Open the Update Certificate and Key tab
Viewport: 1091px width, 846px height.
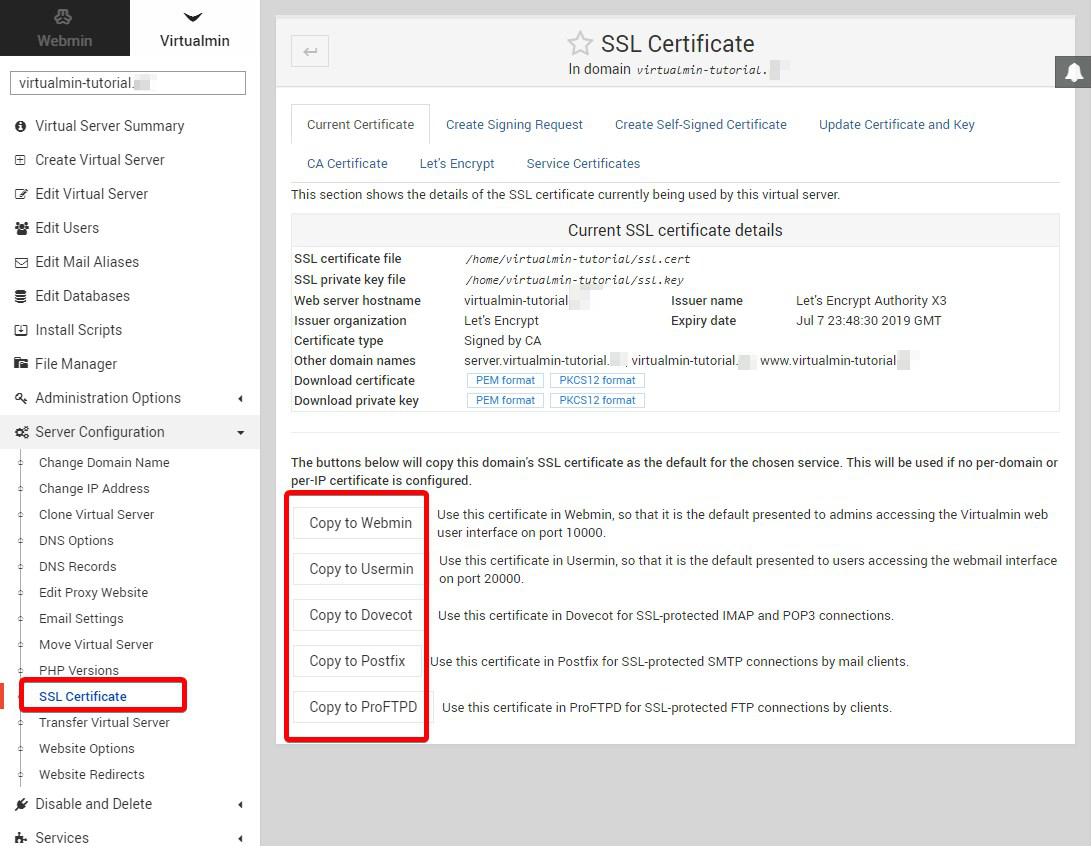(896, 125)
